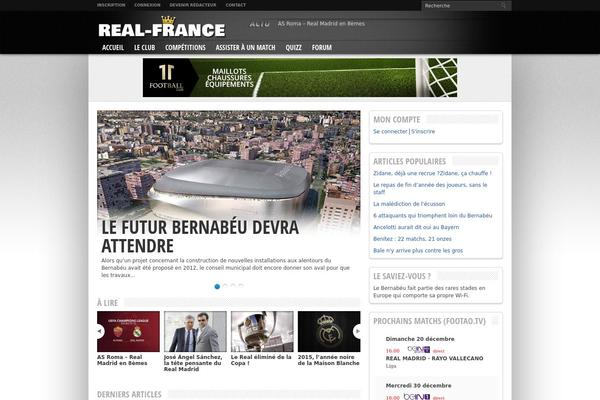Click Se connecter link
The width and height of the screenshot is (600, 400).
pos(390,131)
